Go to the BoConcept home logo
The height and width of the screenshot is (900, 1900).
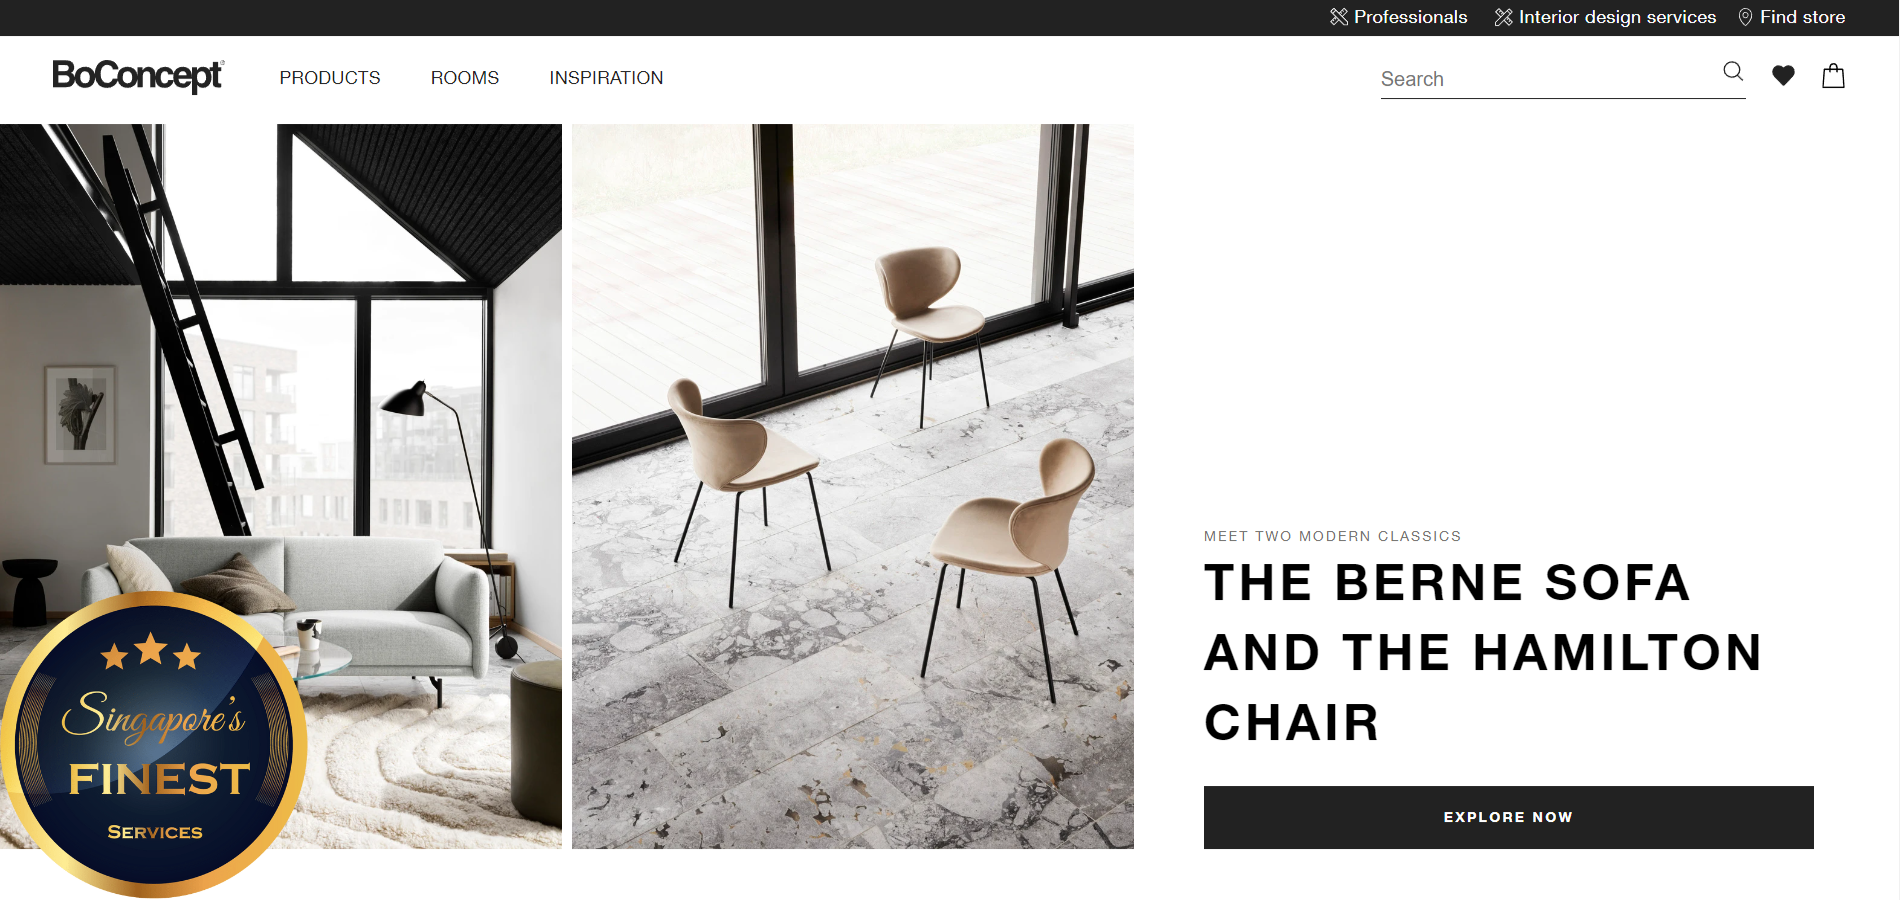138,76
